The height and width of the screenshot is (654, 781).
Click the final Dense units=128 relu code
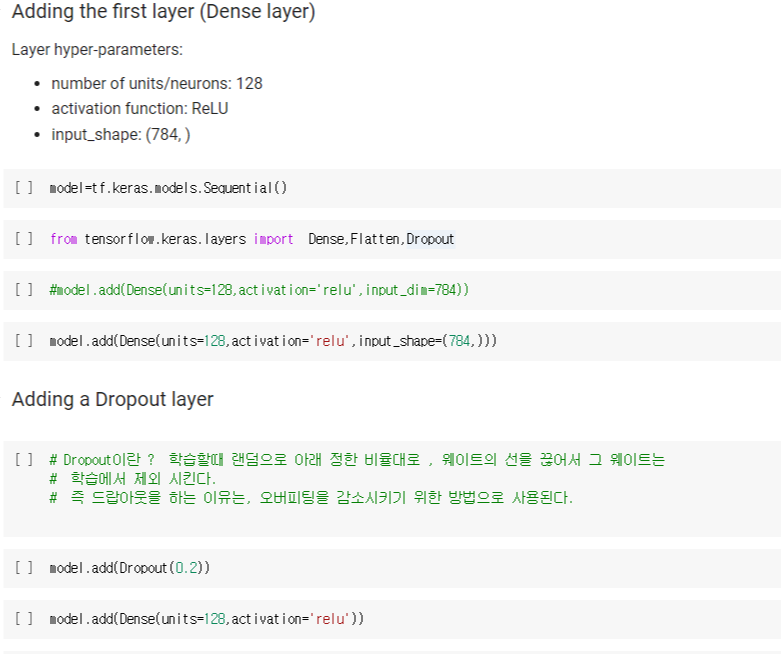(x=207, y=619)
